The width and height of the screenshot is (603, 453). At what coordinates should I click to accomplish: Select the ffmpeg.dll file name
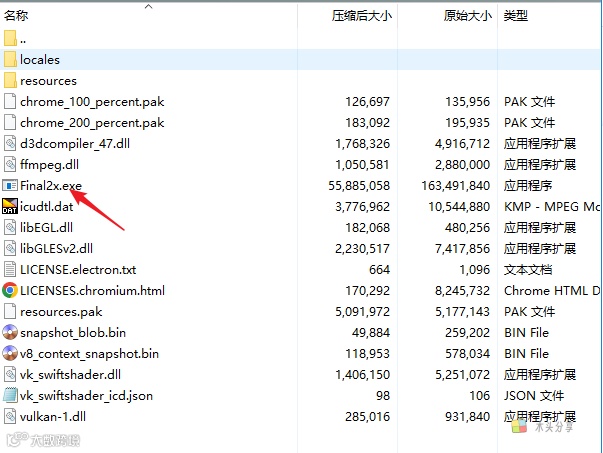[49, 165]
